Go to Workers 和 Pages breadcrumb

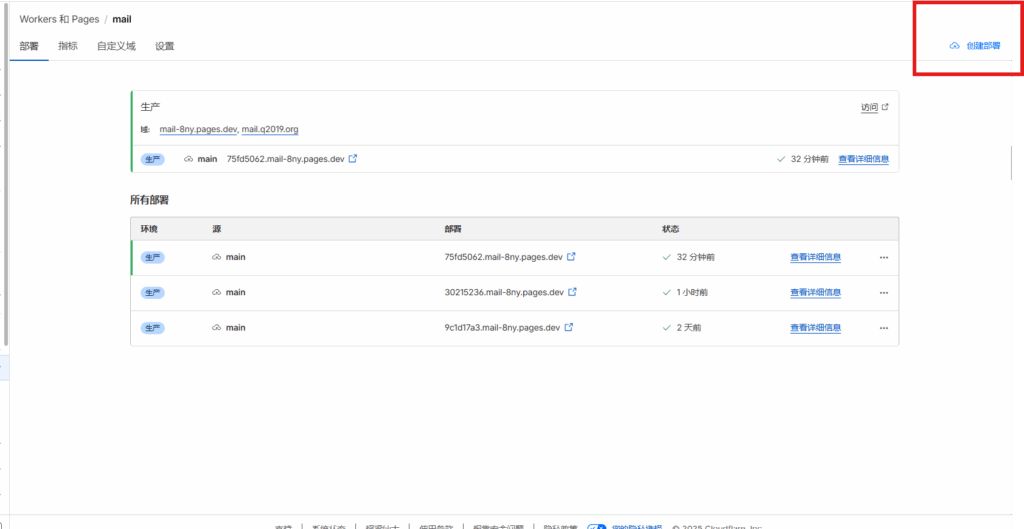[59, 19]
